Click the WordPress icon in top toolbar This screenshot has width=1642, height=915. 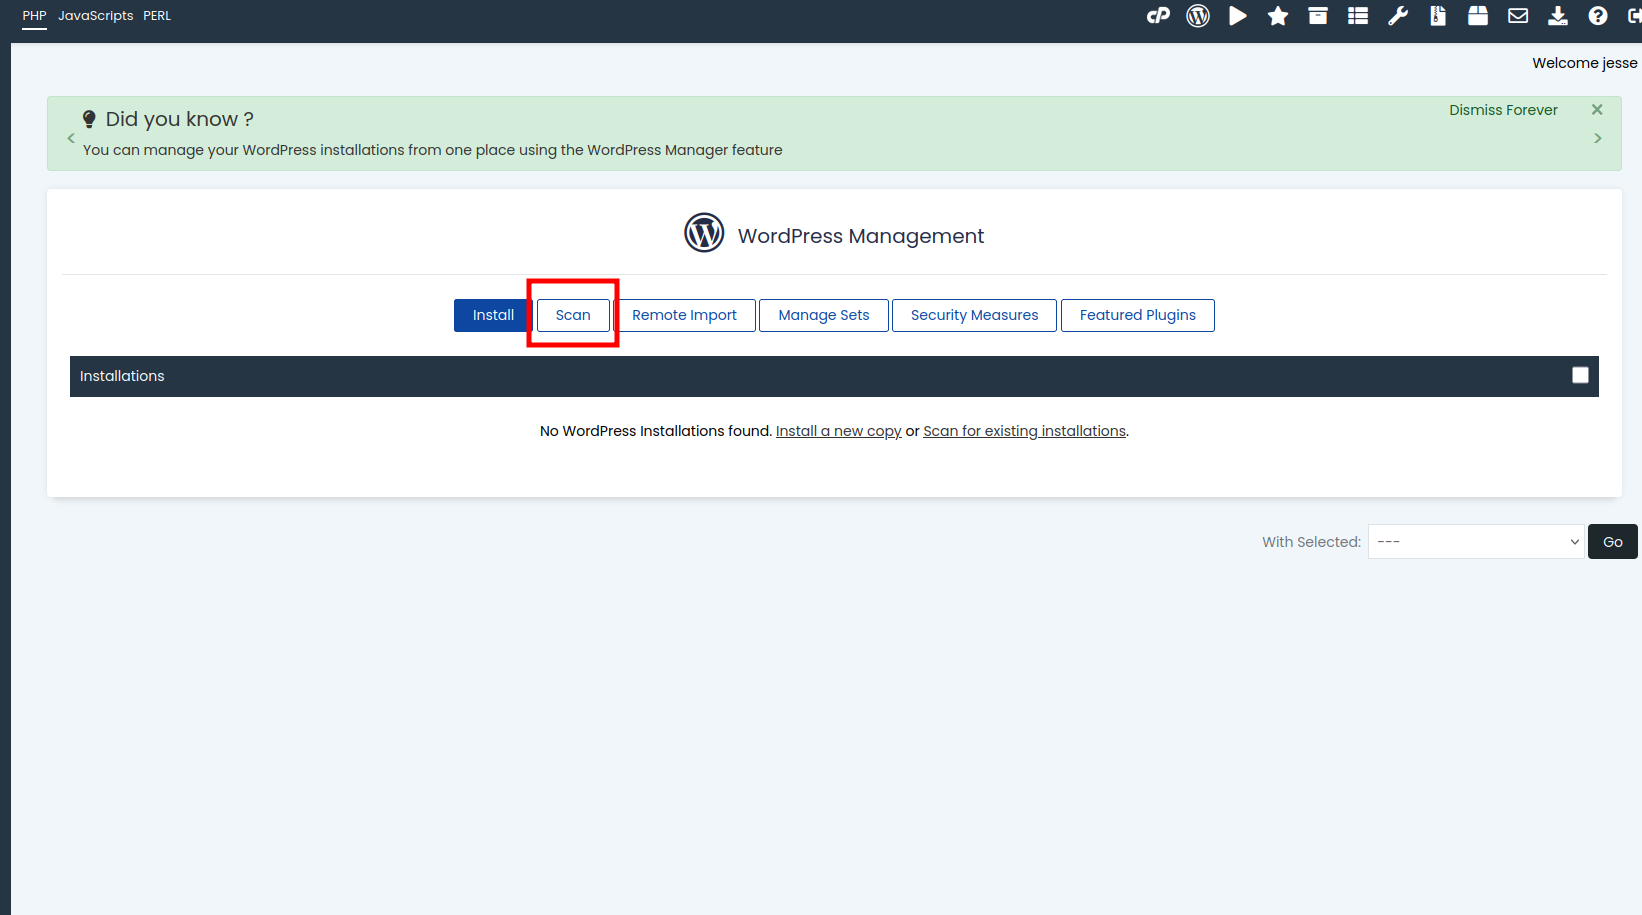[x=1198, y=15]
